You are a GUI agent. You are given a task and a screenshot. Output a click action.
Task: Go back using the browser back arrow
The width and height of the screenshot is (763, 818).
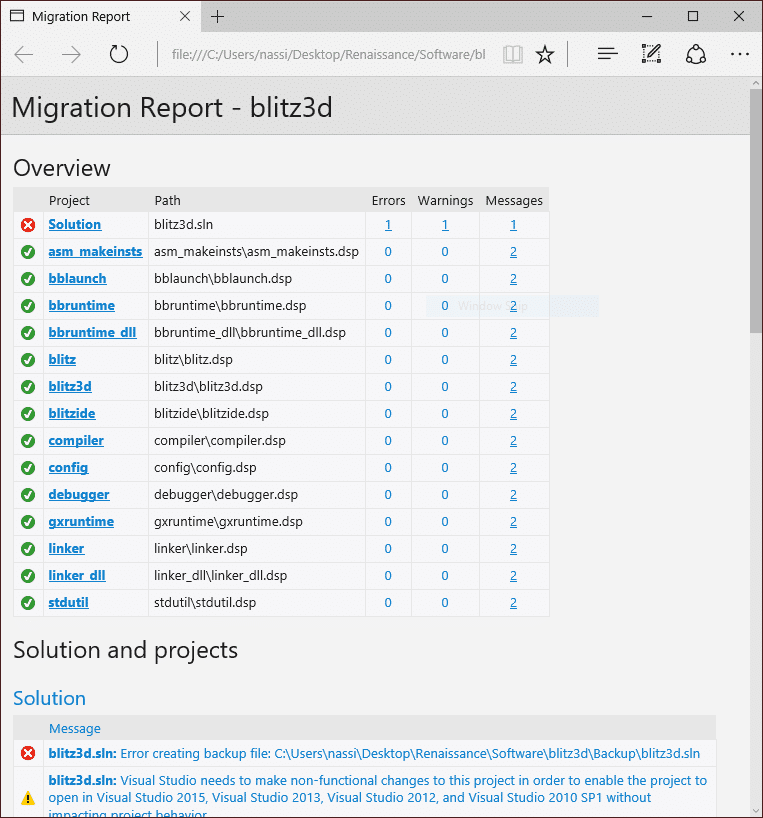pyautogui.click(x=24, y=54)
